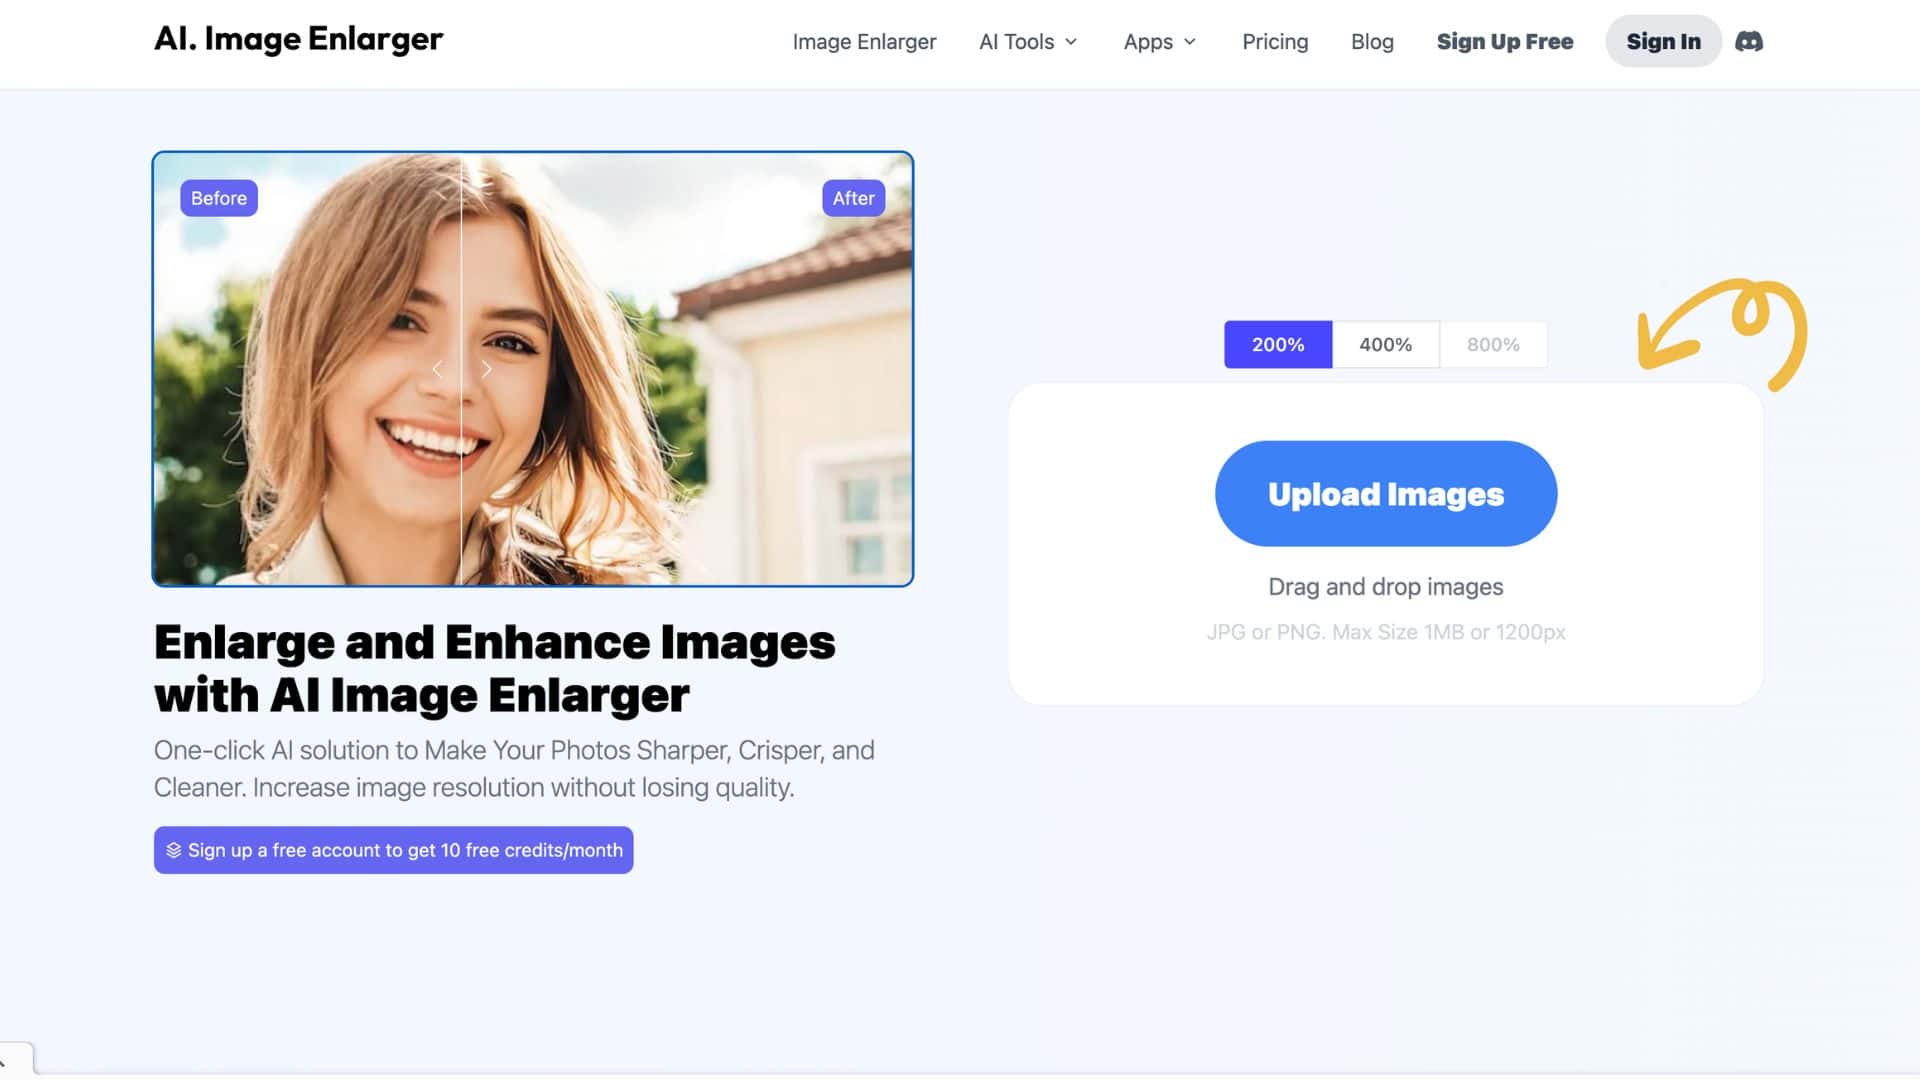The width and height of the screenshot is (1920, 1080).
Task: Open the Discord icon link
Action: [x=1748, y=42]
